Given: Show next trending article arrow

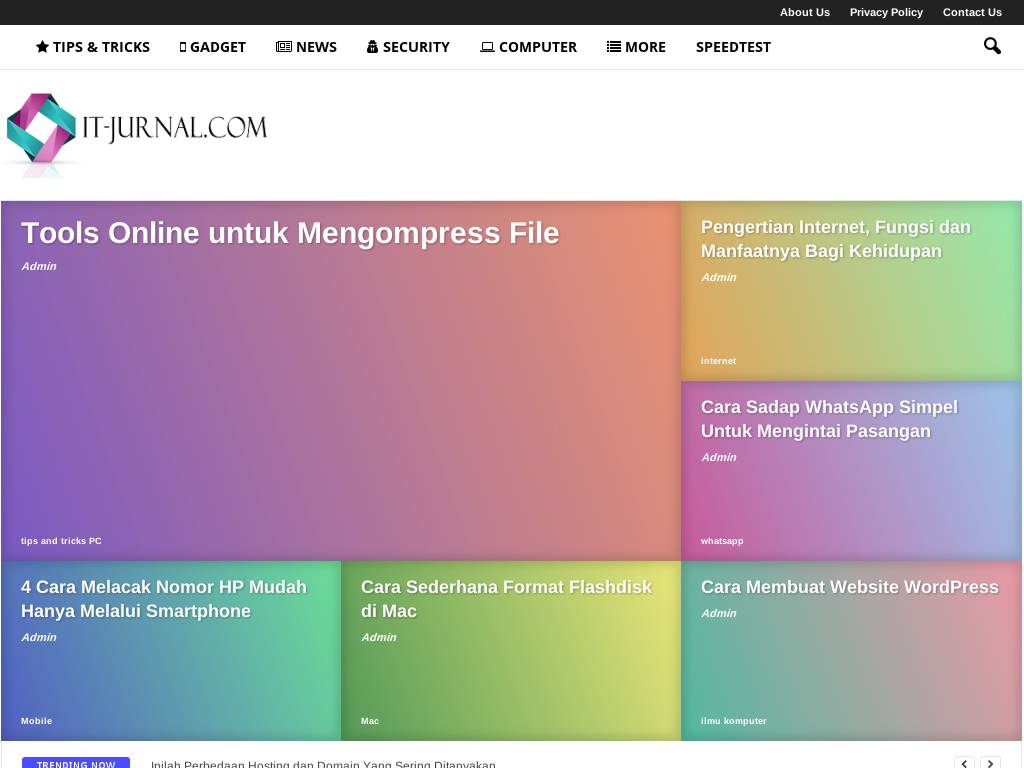Looking at the screenshot, I should 990,763.
